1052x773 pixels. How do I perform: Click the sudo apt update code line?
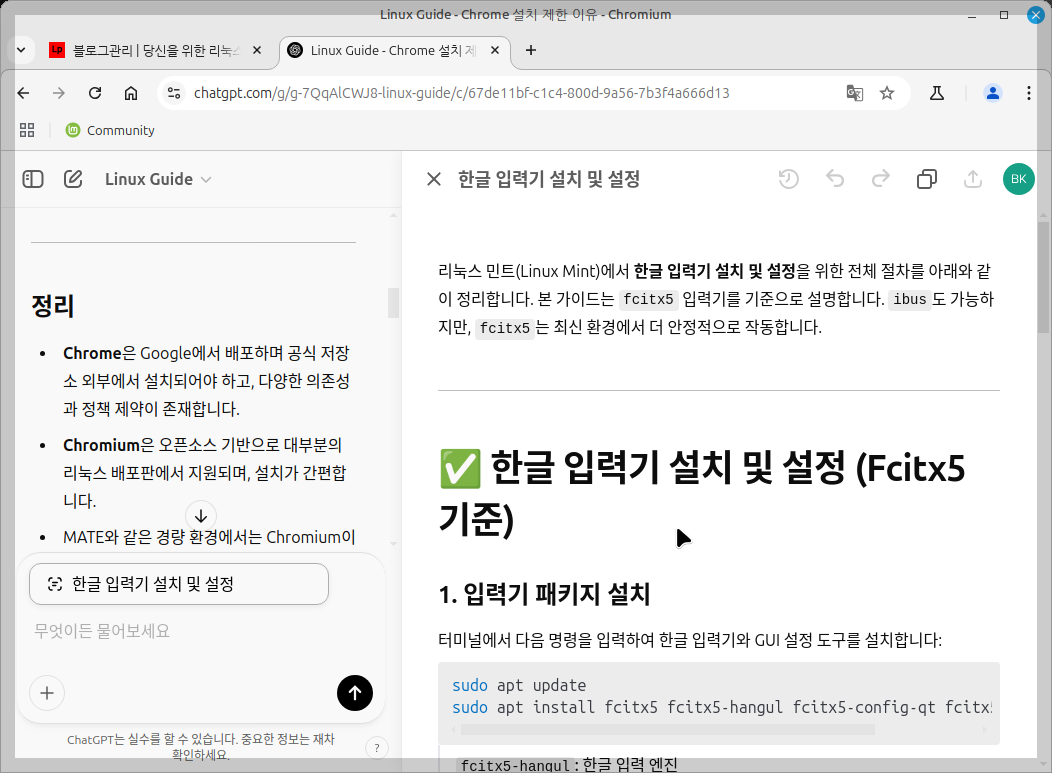[x=519, y=685]
